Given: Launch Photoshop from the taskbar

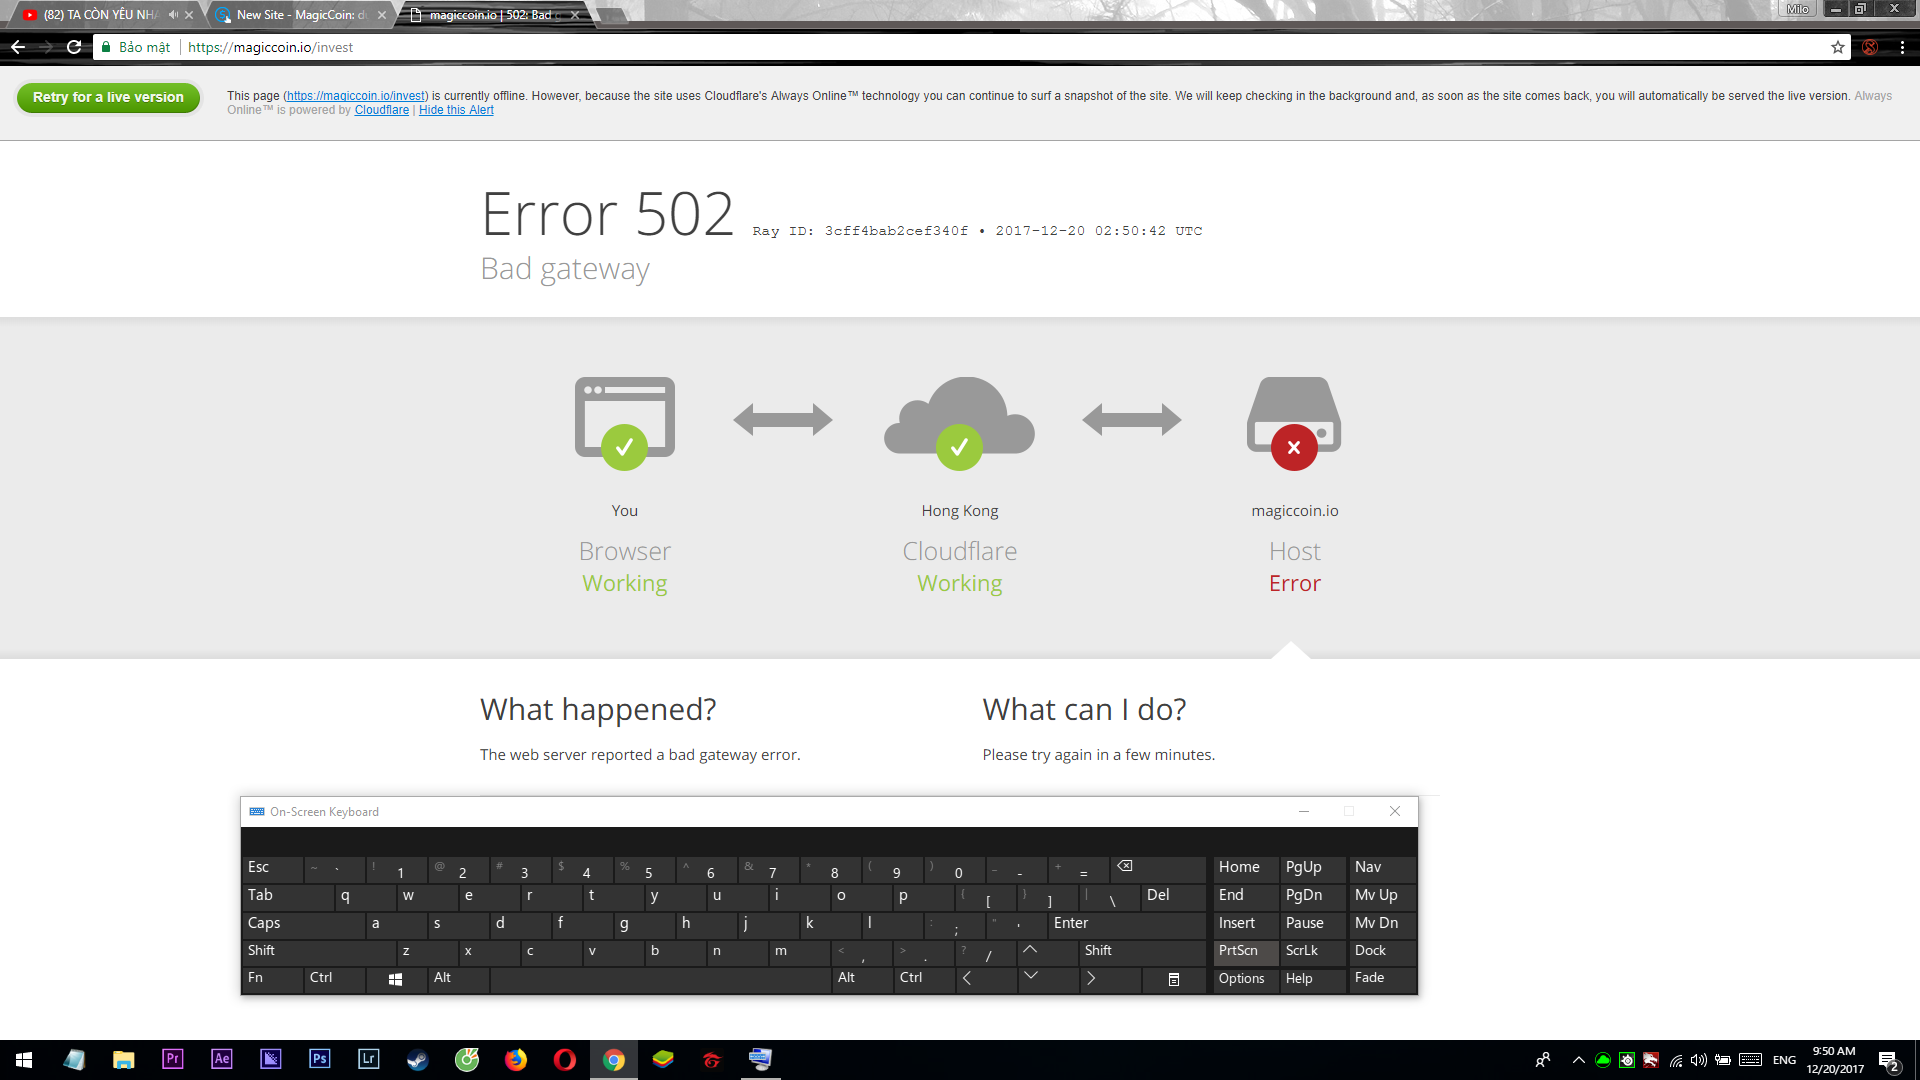Looking at the screenshot, I should 319,1059.
